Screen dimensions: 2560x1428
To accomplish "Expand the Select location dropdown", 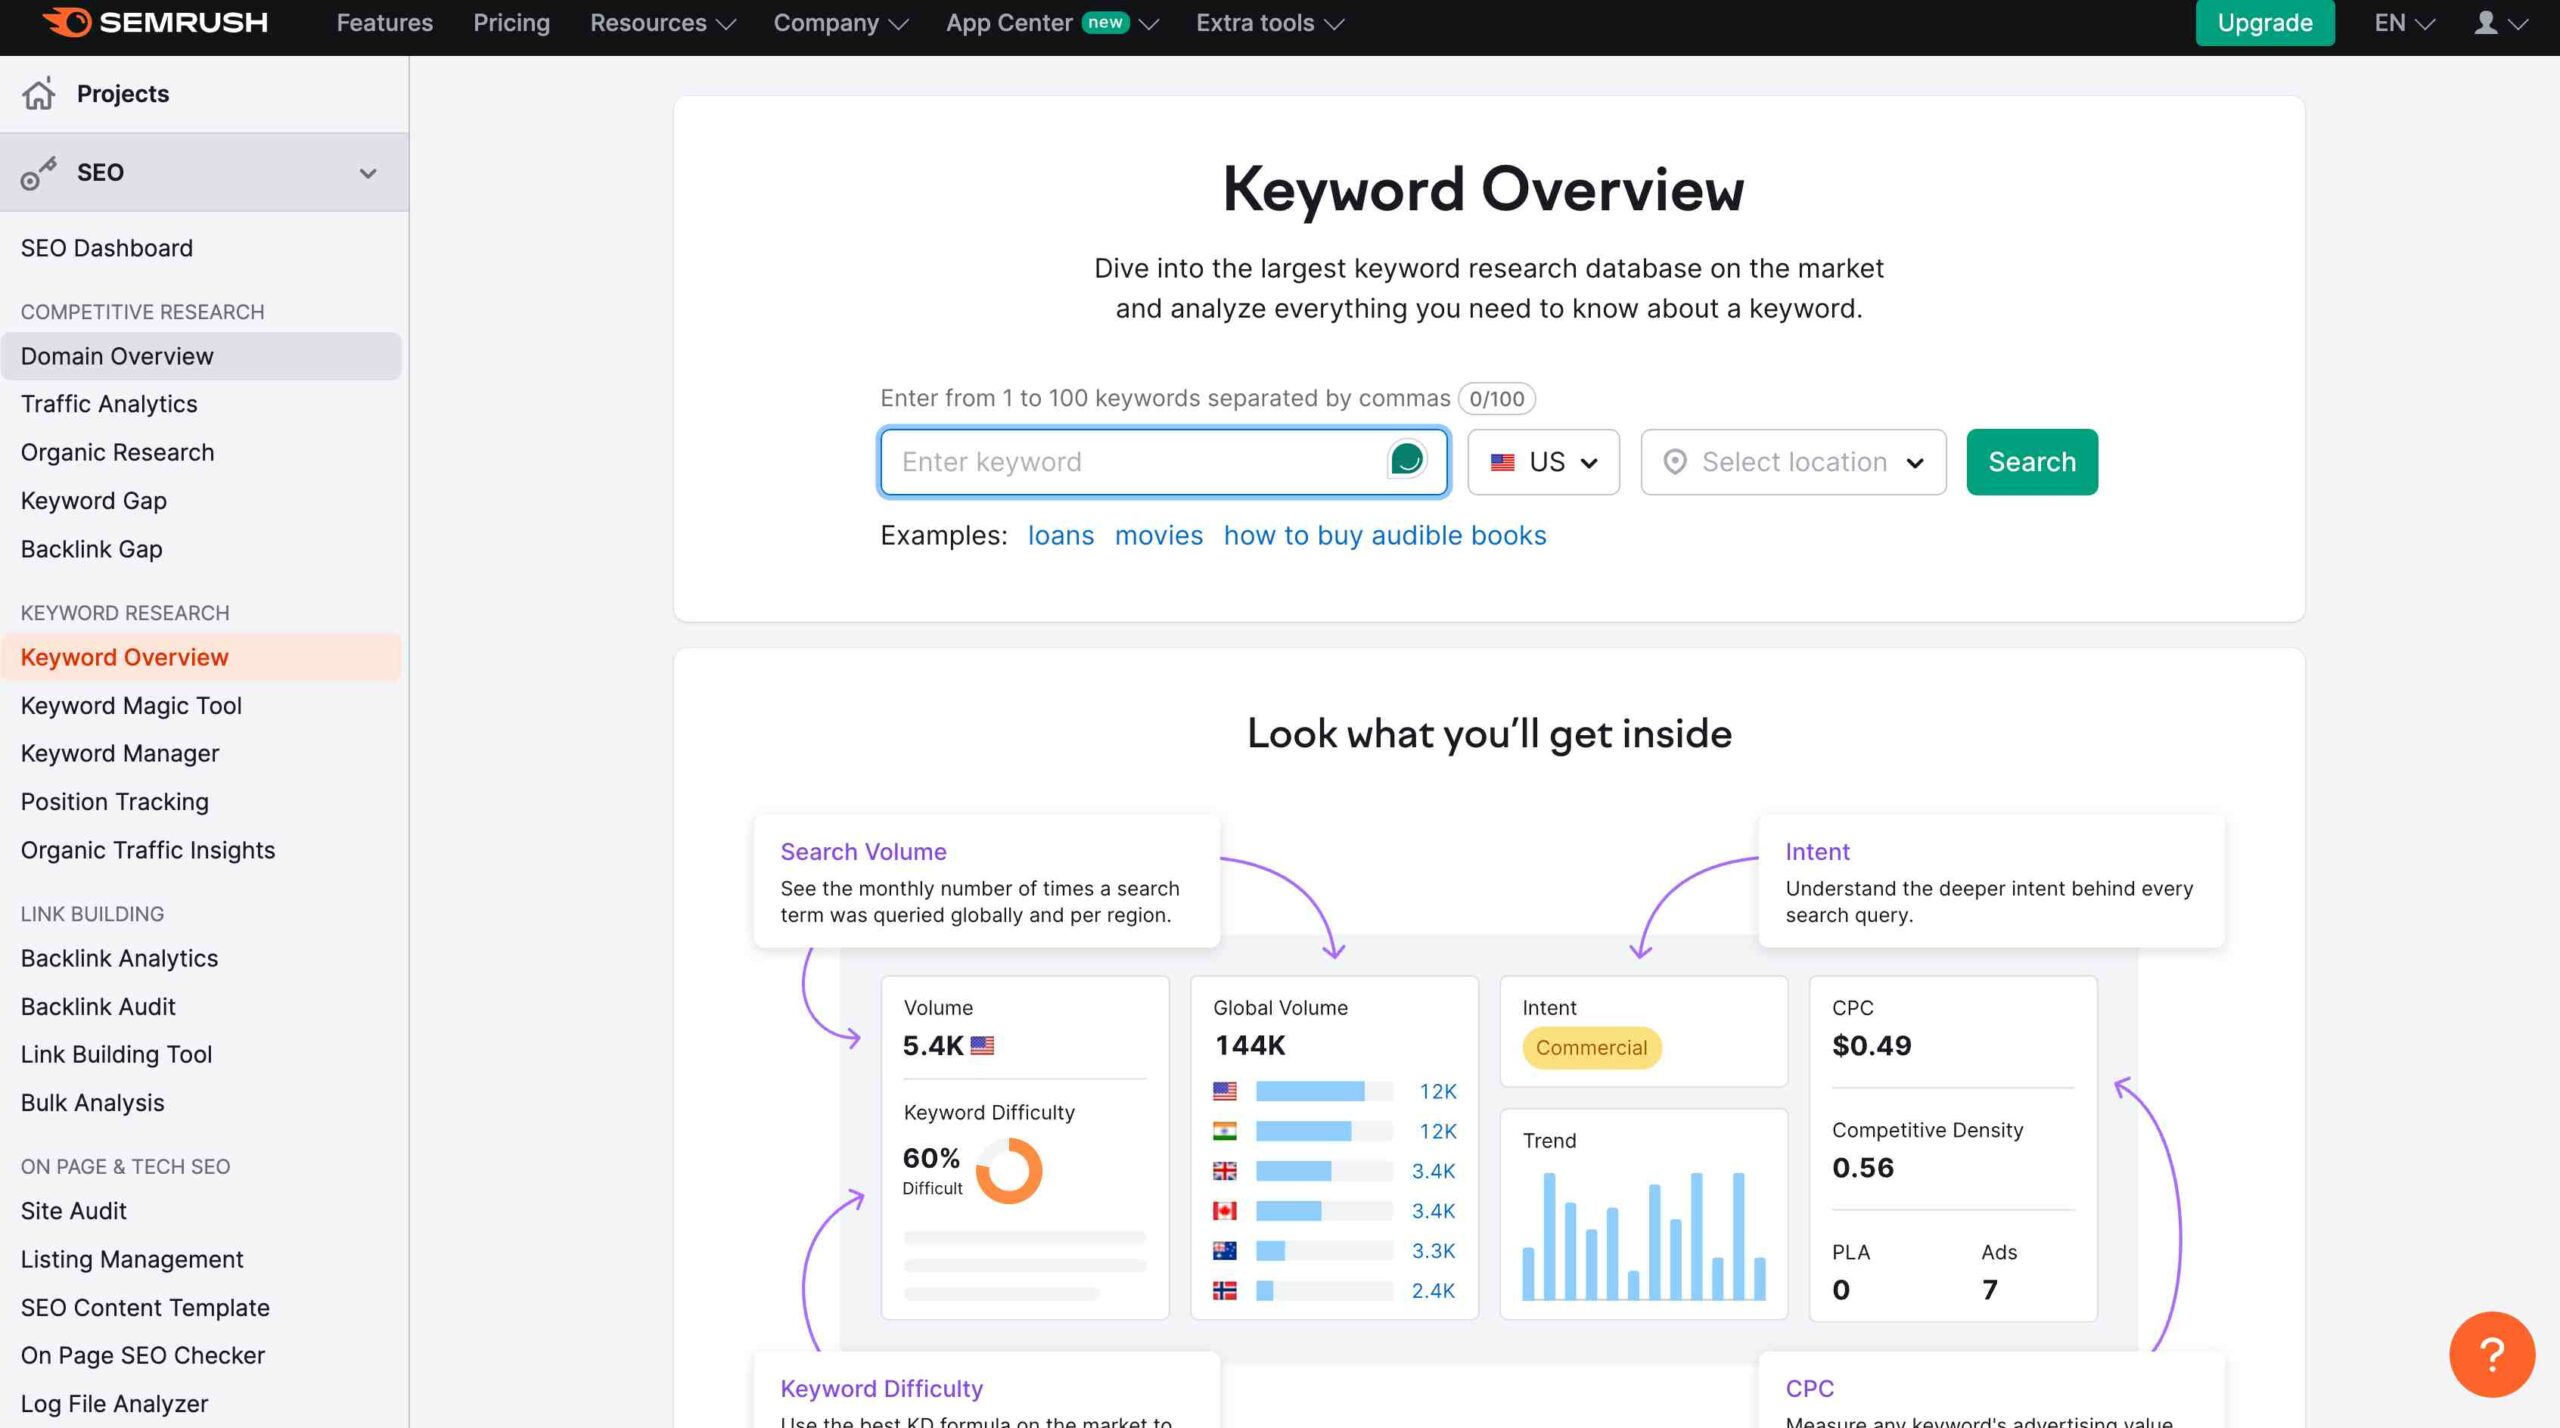I will coord(1792,461).
